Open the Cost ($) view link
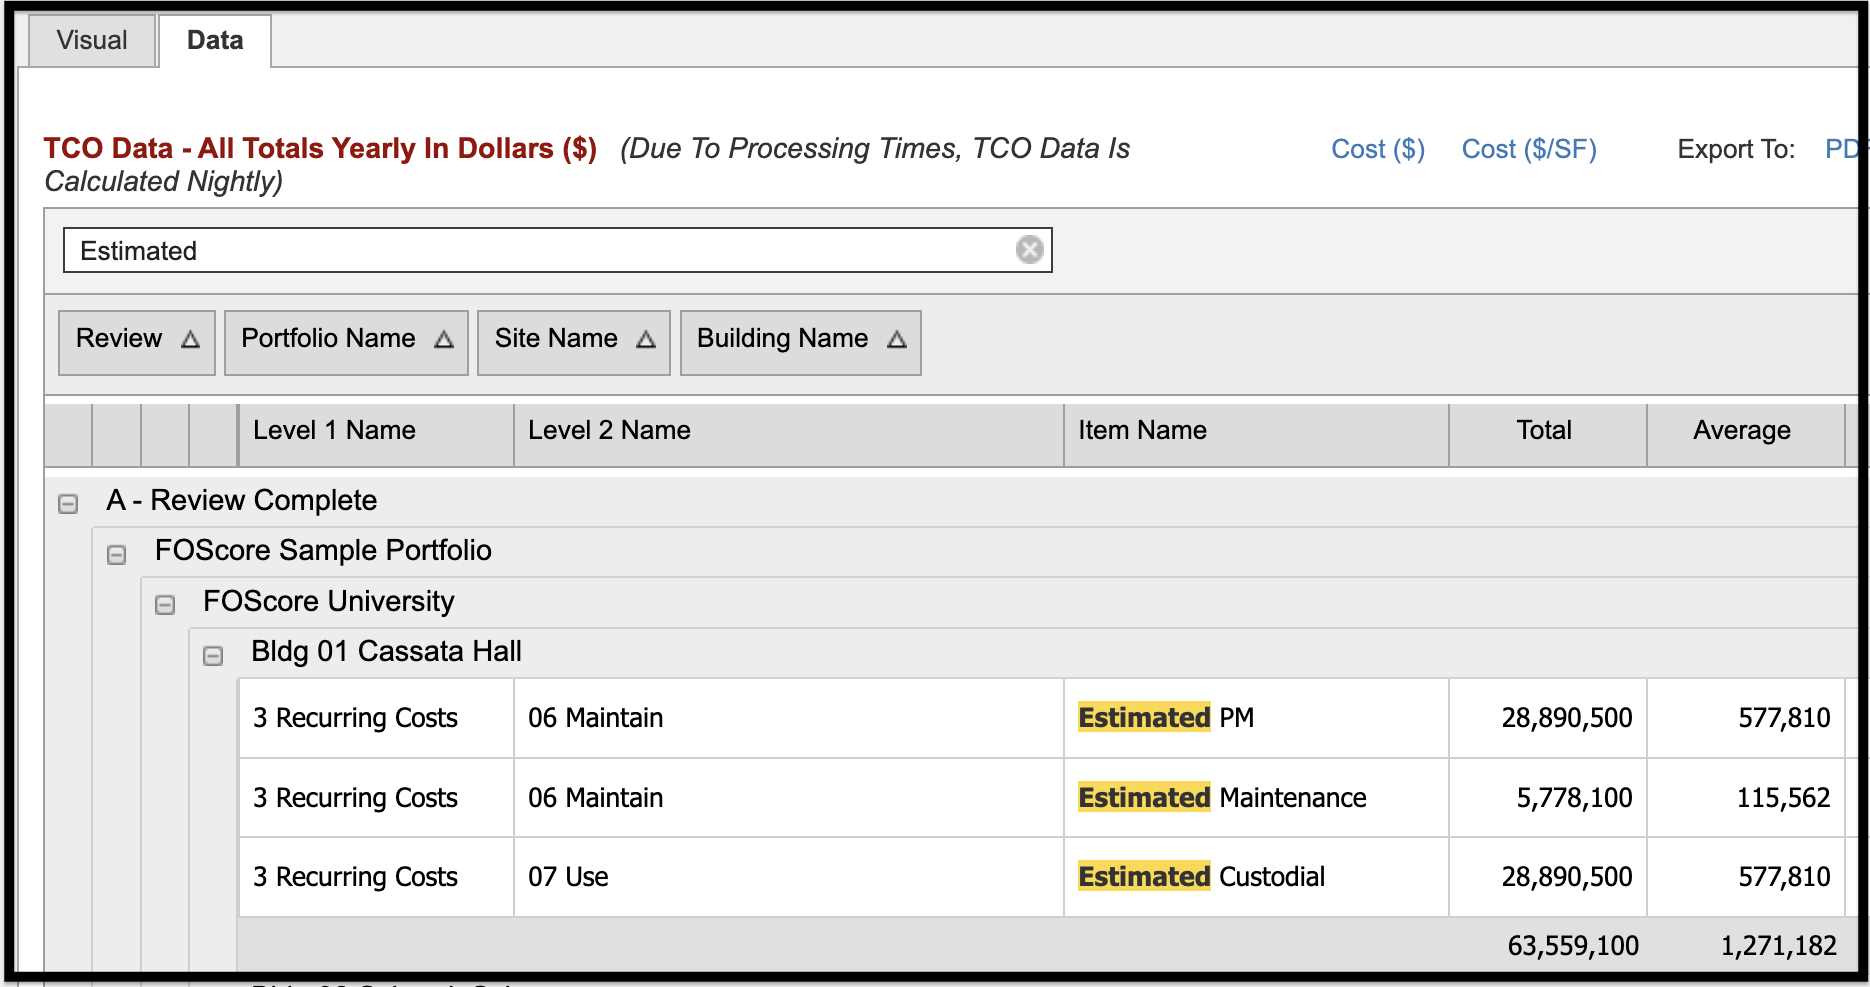Viewport: 1870px width, 987px height. point(1378,149)
